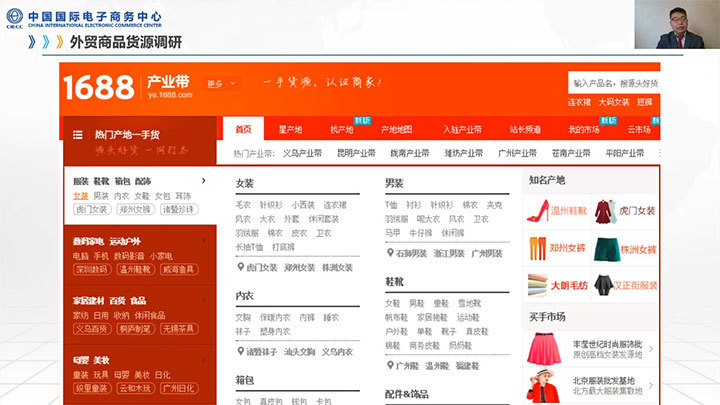Click the green shorts icon for 株洲女裤
This screenshot has height=405, width=720.
point(604,249)
